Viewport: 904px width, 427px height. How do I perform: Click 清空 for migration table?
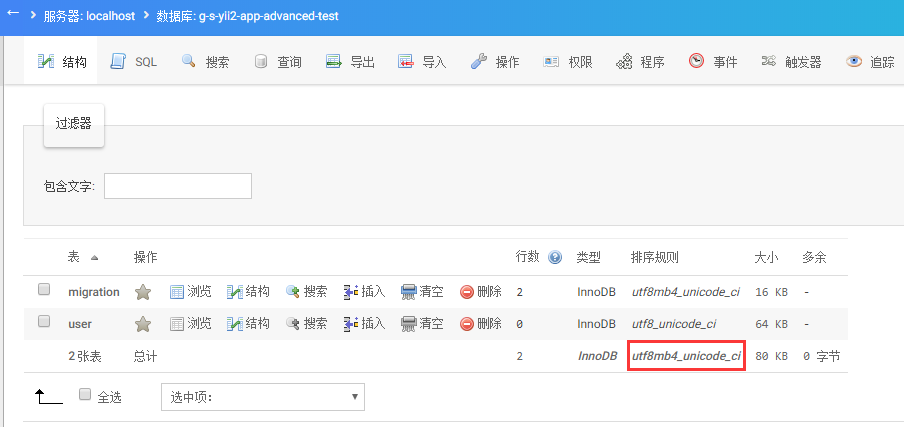423,292
